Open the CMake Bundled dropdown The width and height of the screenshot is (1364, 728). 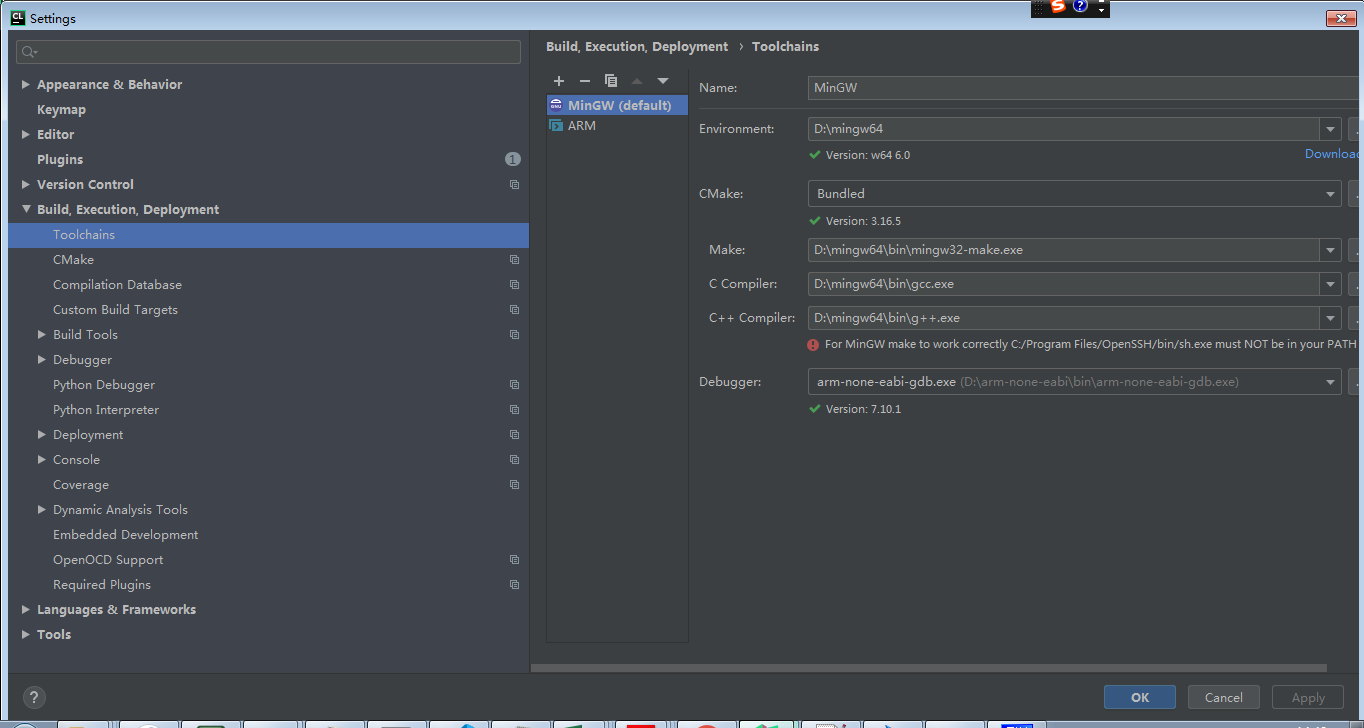tap(1330, 193)
